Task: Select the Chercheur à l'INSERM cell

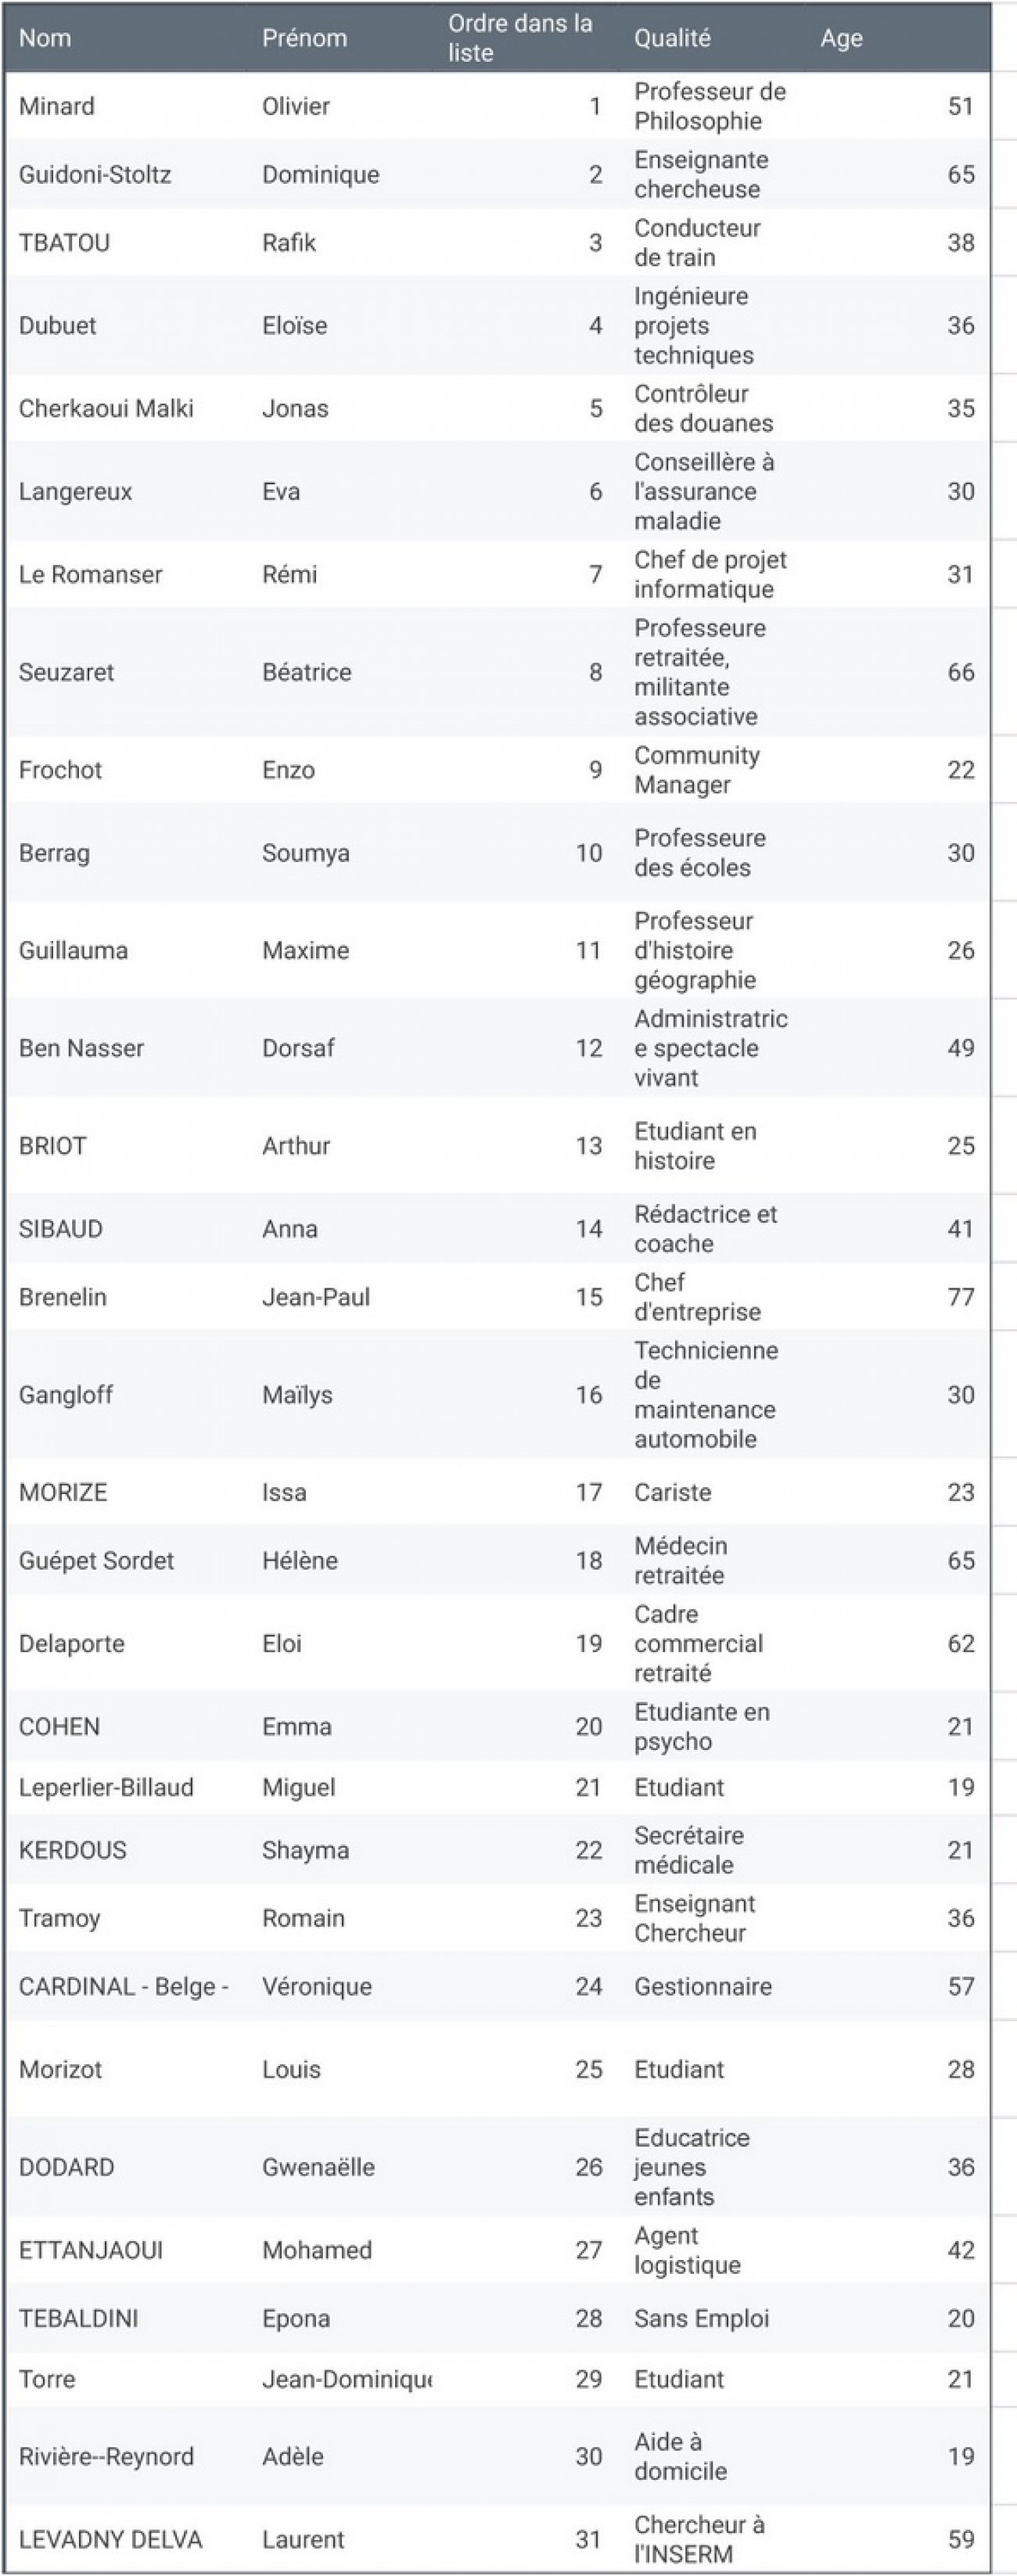Action: [x=698, y=2539]
